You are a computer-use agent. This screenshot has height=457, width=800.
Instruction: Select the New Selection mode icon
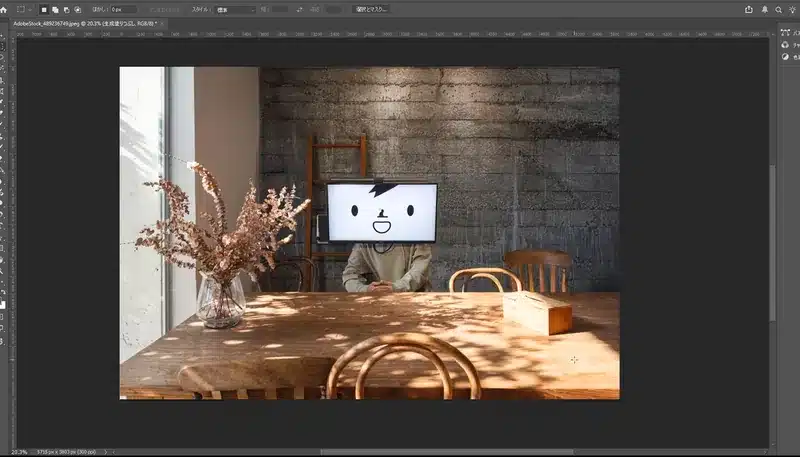coord(44,9)
